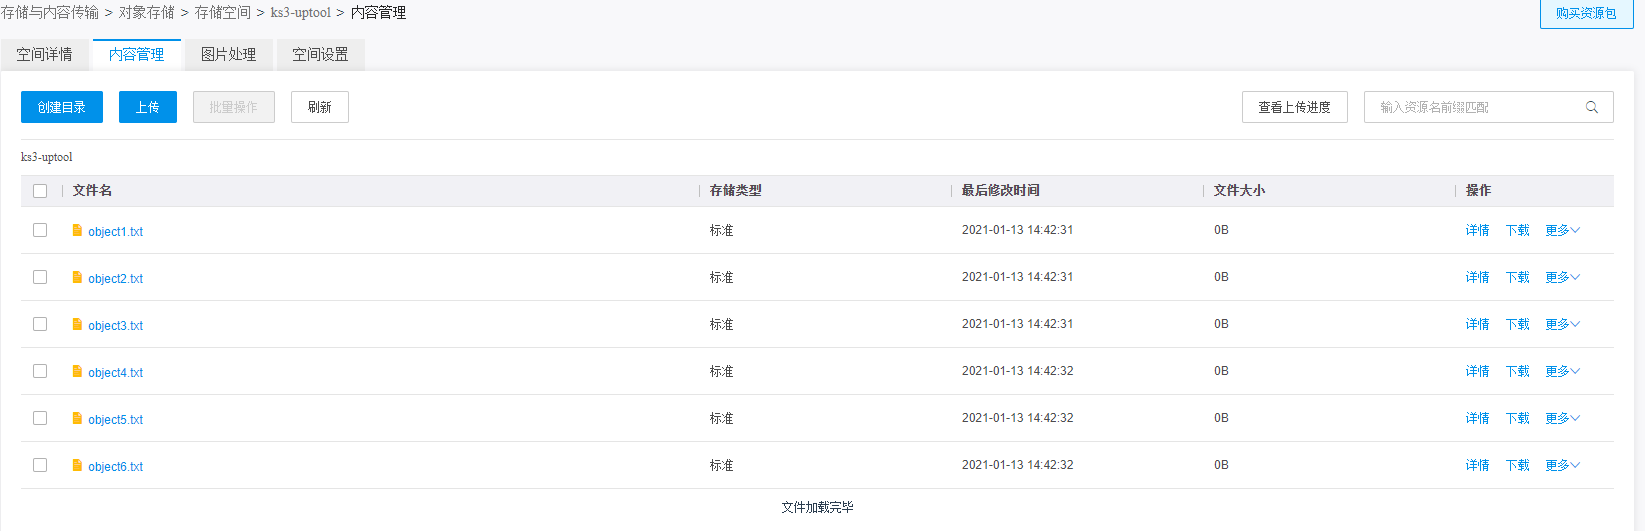Check the box for object1.txt

tap(40, 230)
